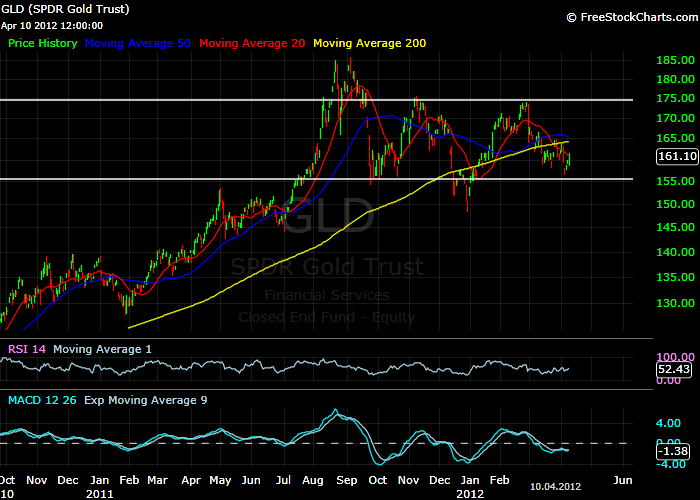
Task: Click the Apr time axis label
Action: [x=191, y=480]
